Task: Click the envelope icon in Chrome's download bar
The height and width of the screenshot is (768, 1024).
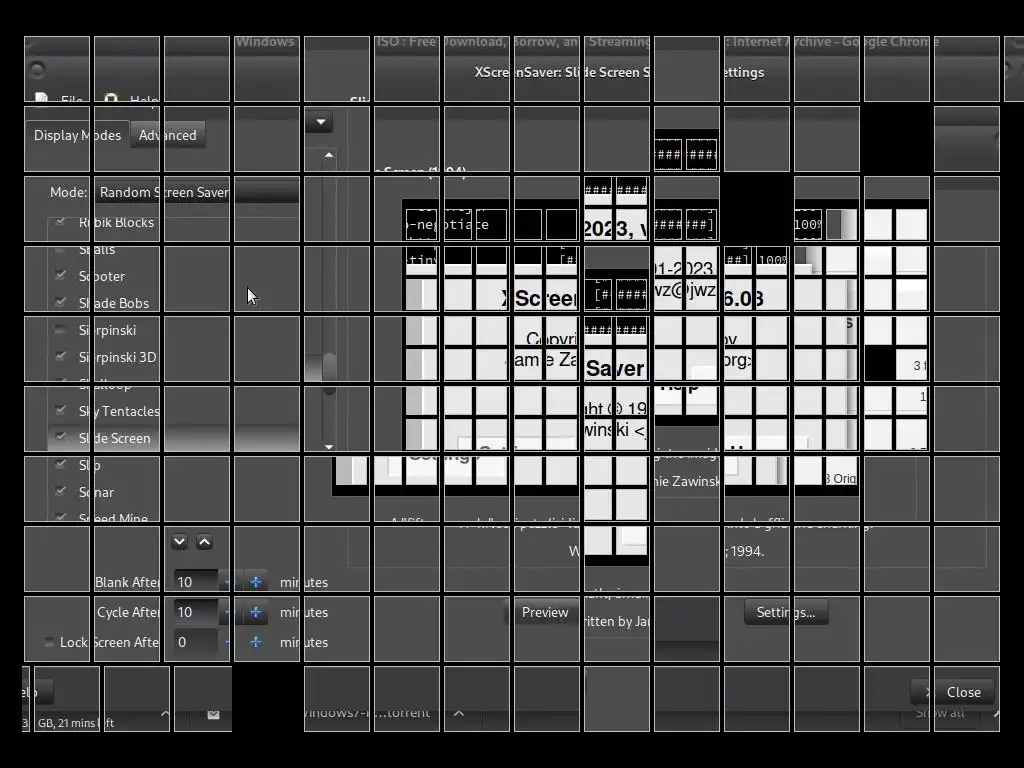Action: [x=214, y=714]
